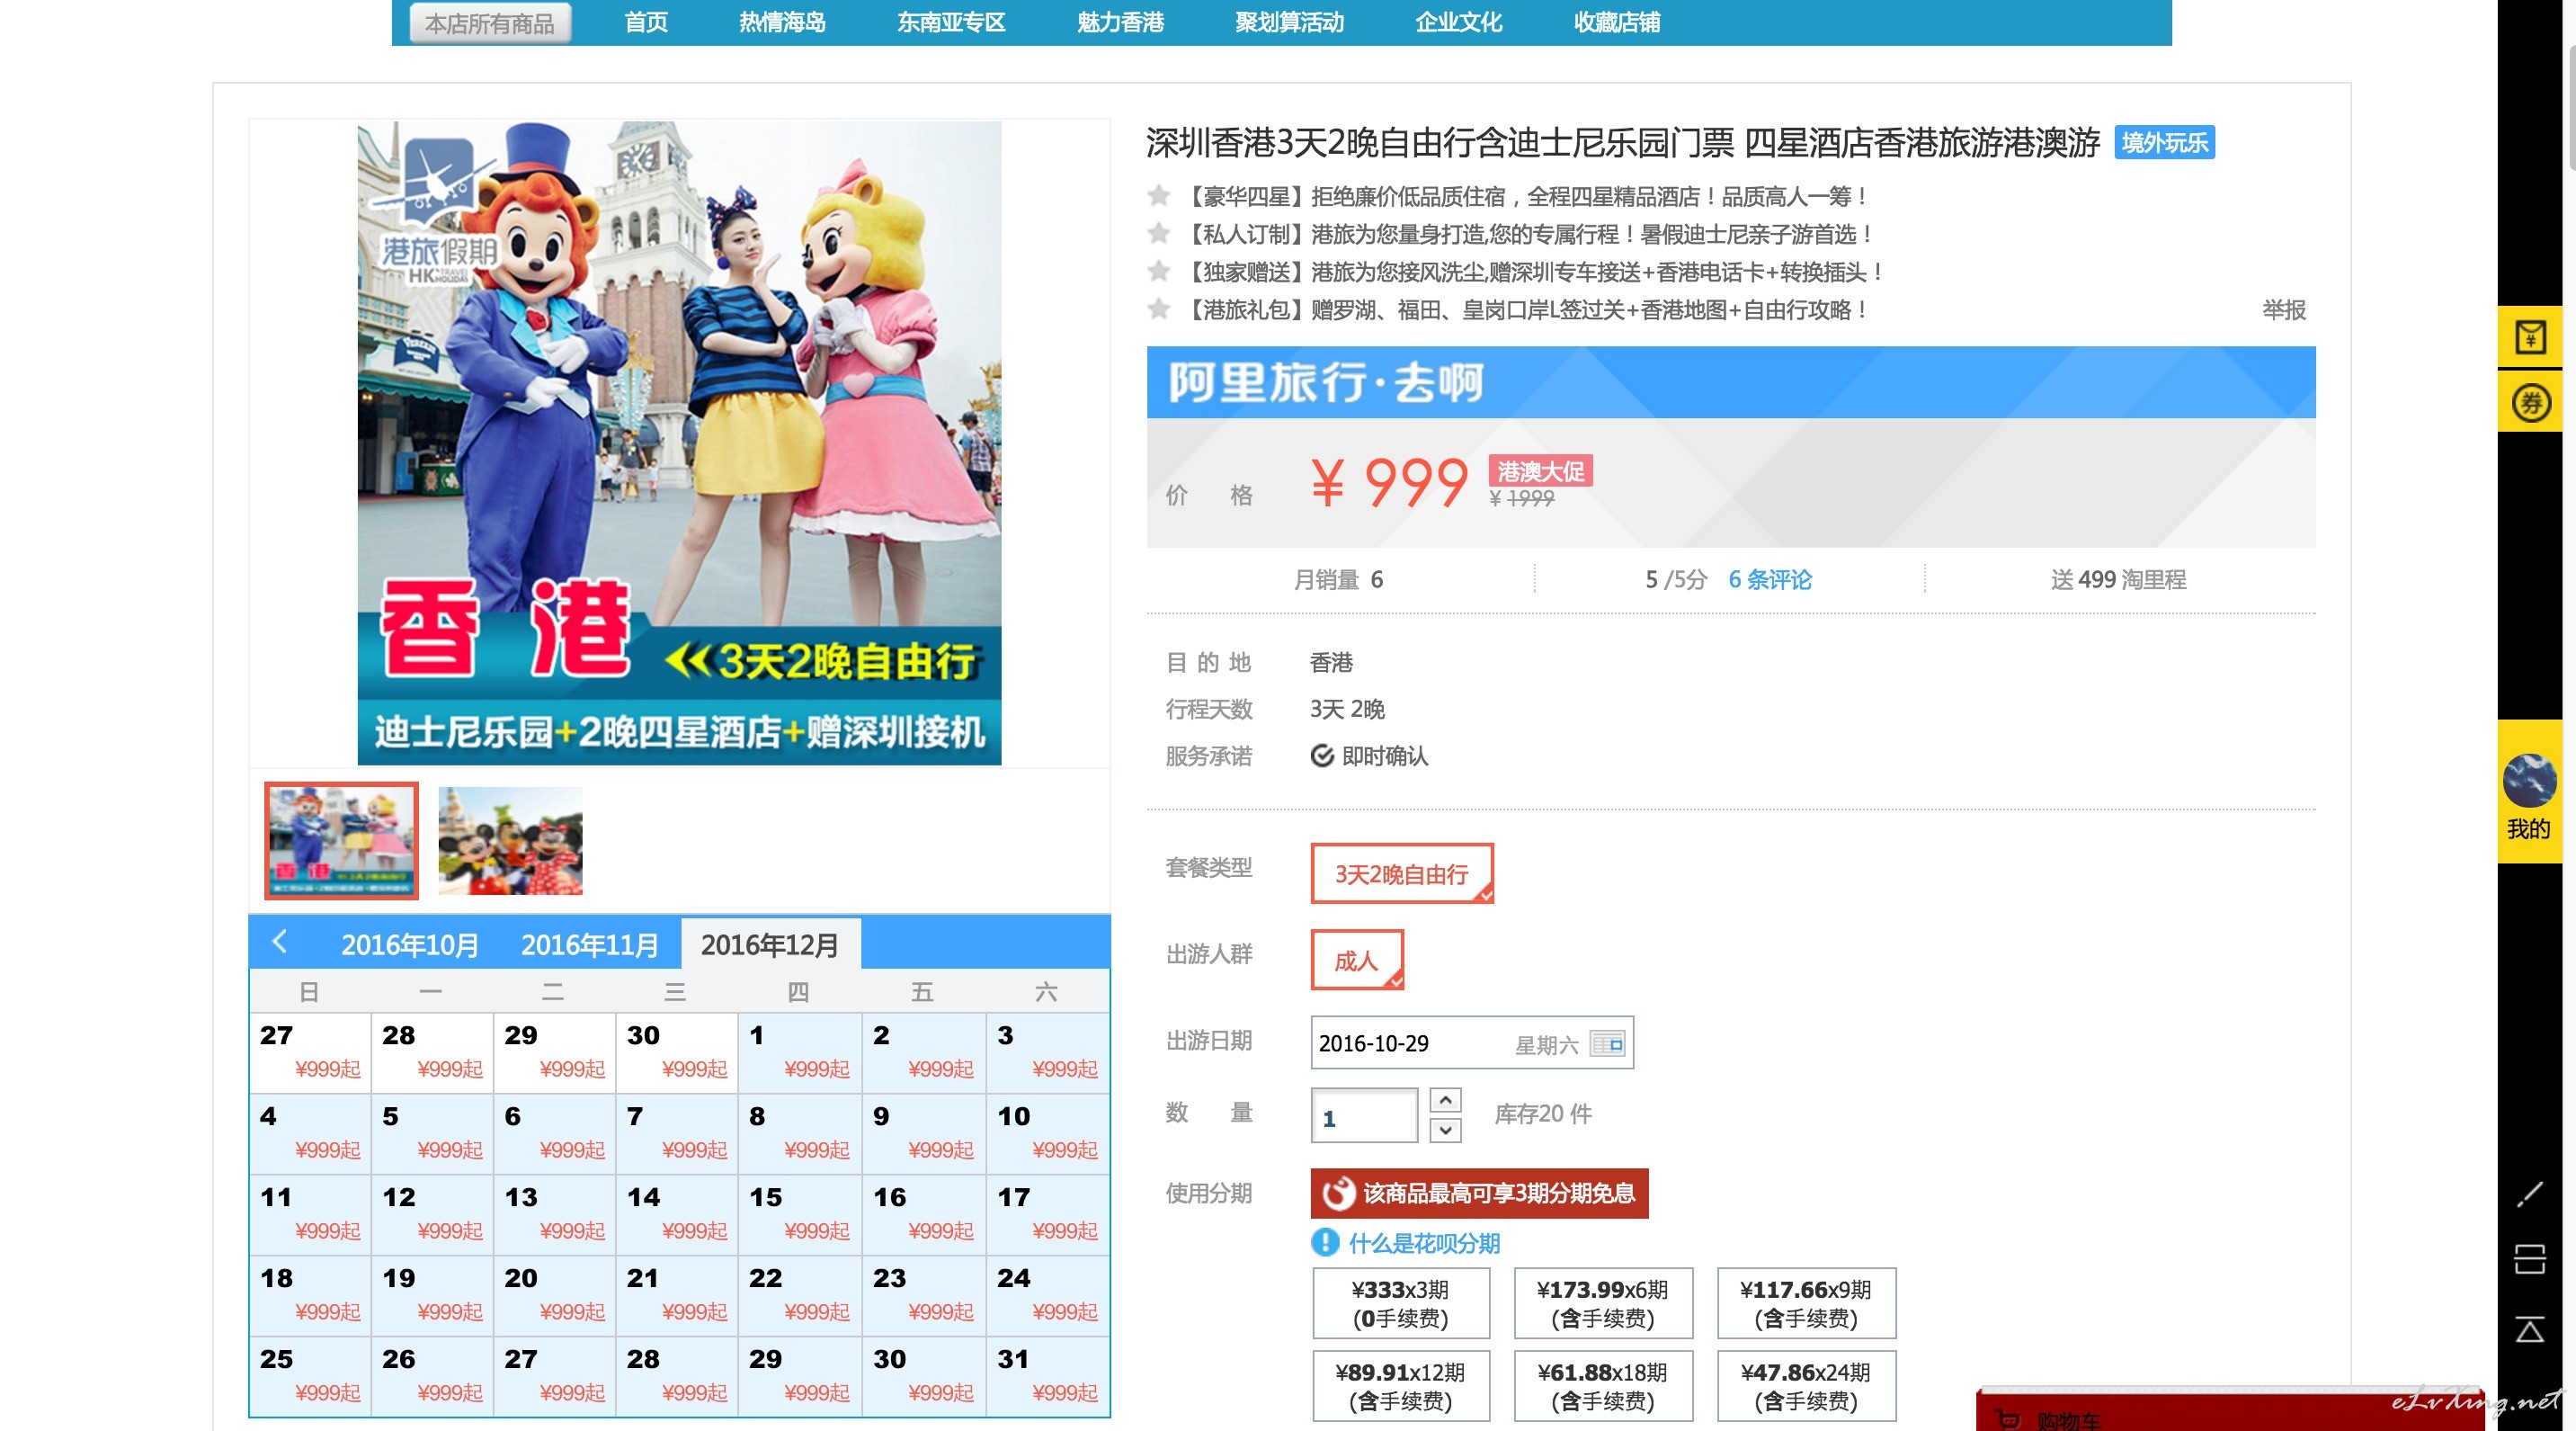Choose the ¥117.66x9期 installment plan

[x=1806, y=1303]
